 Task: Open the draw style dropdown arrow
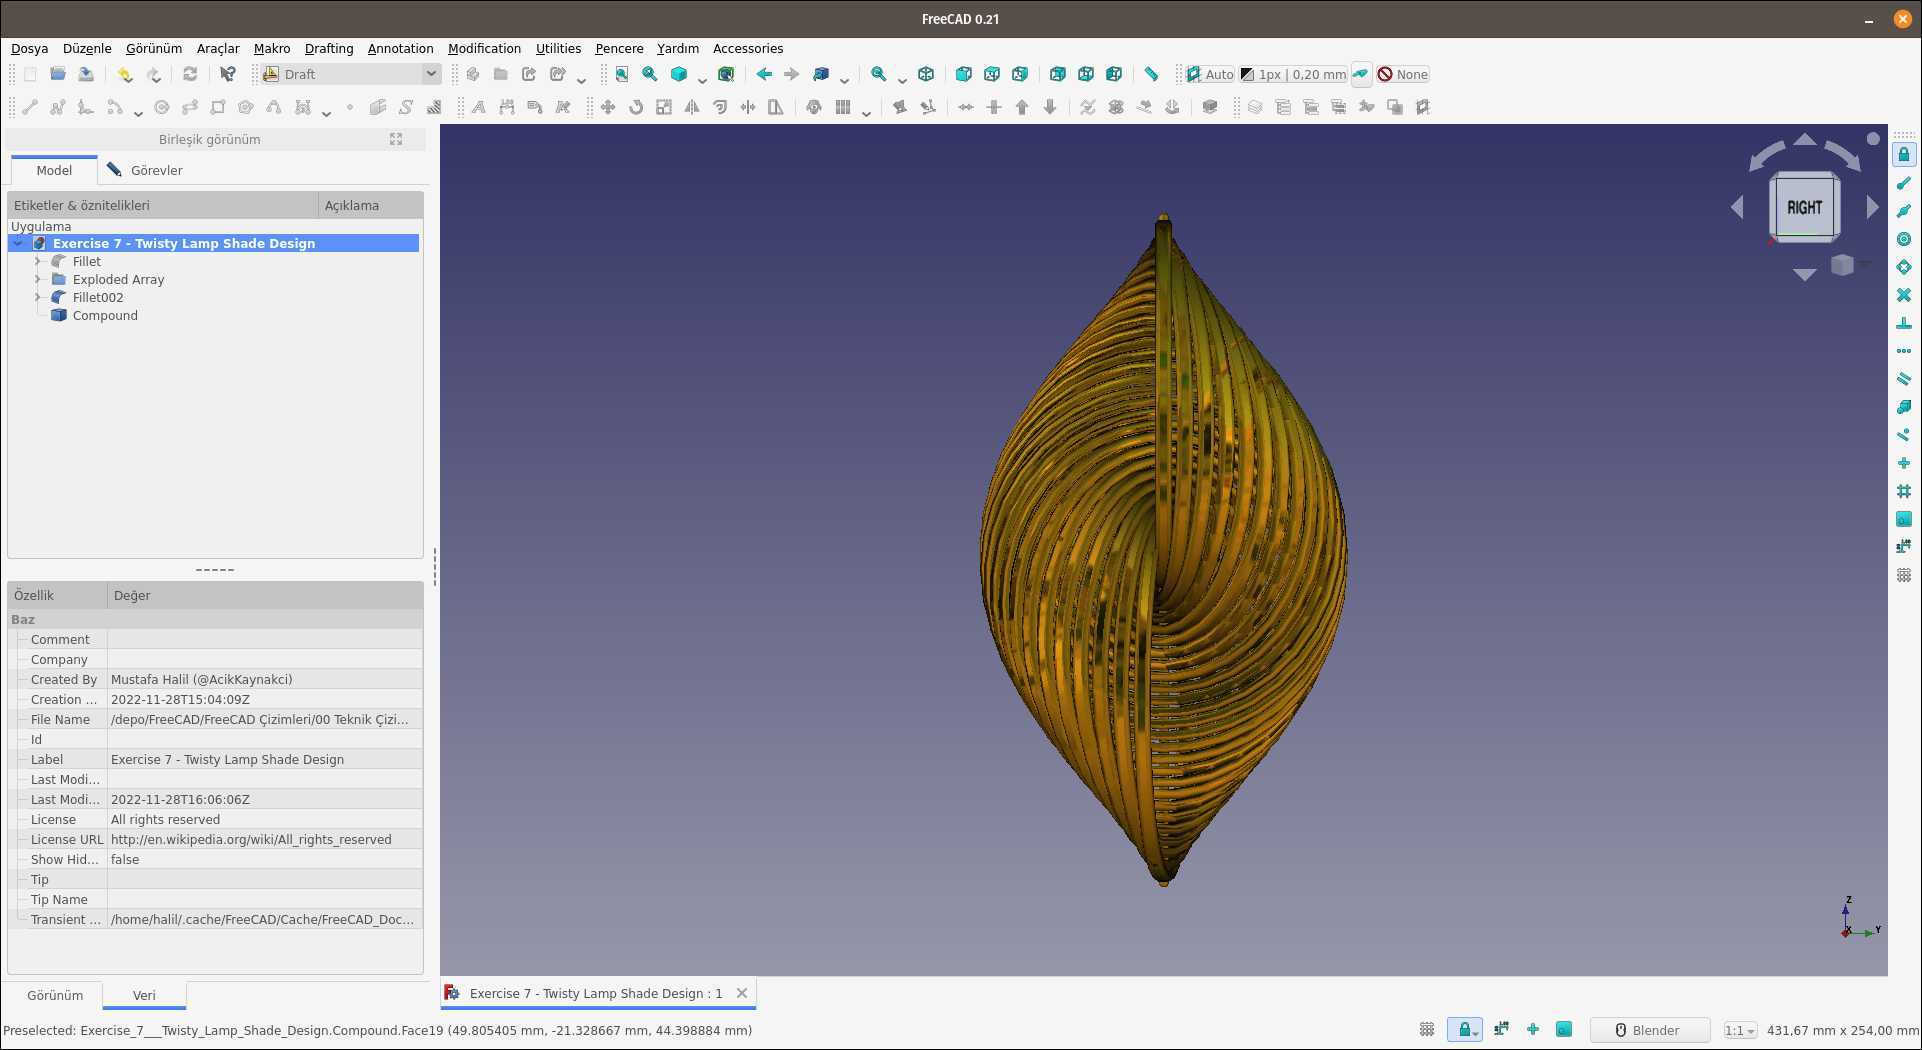[702, 79]
